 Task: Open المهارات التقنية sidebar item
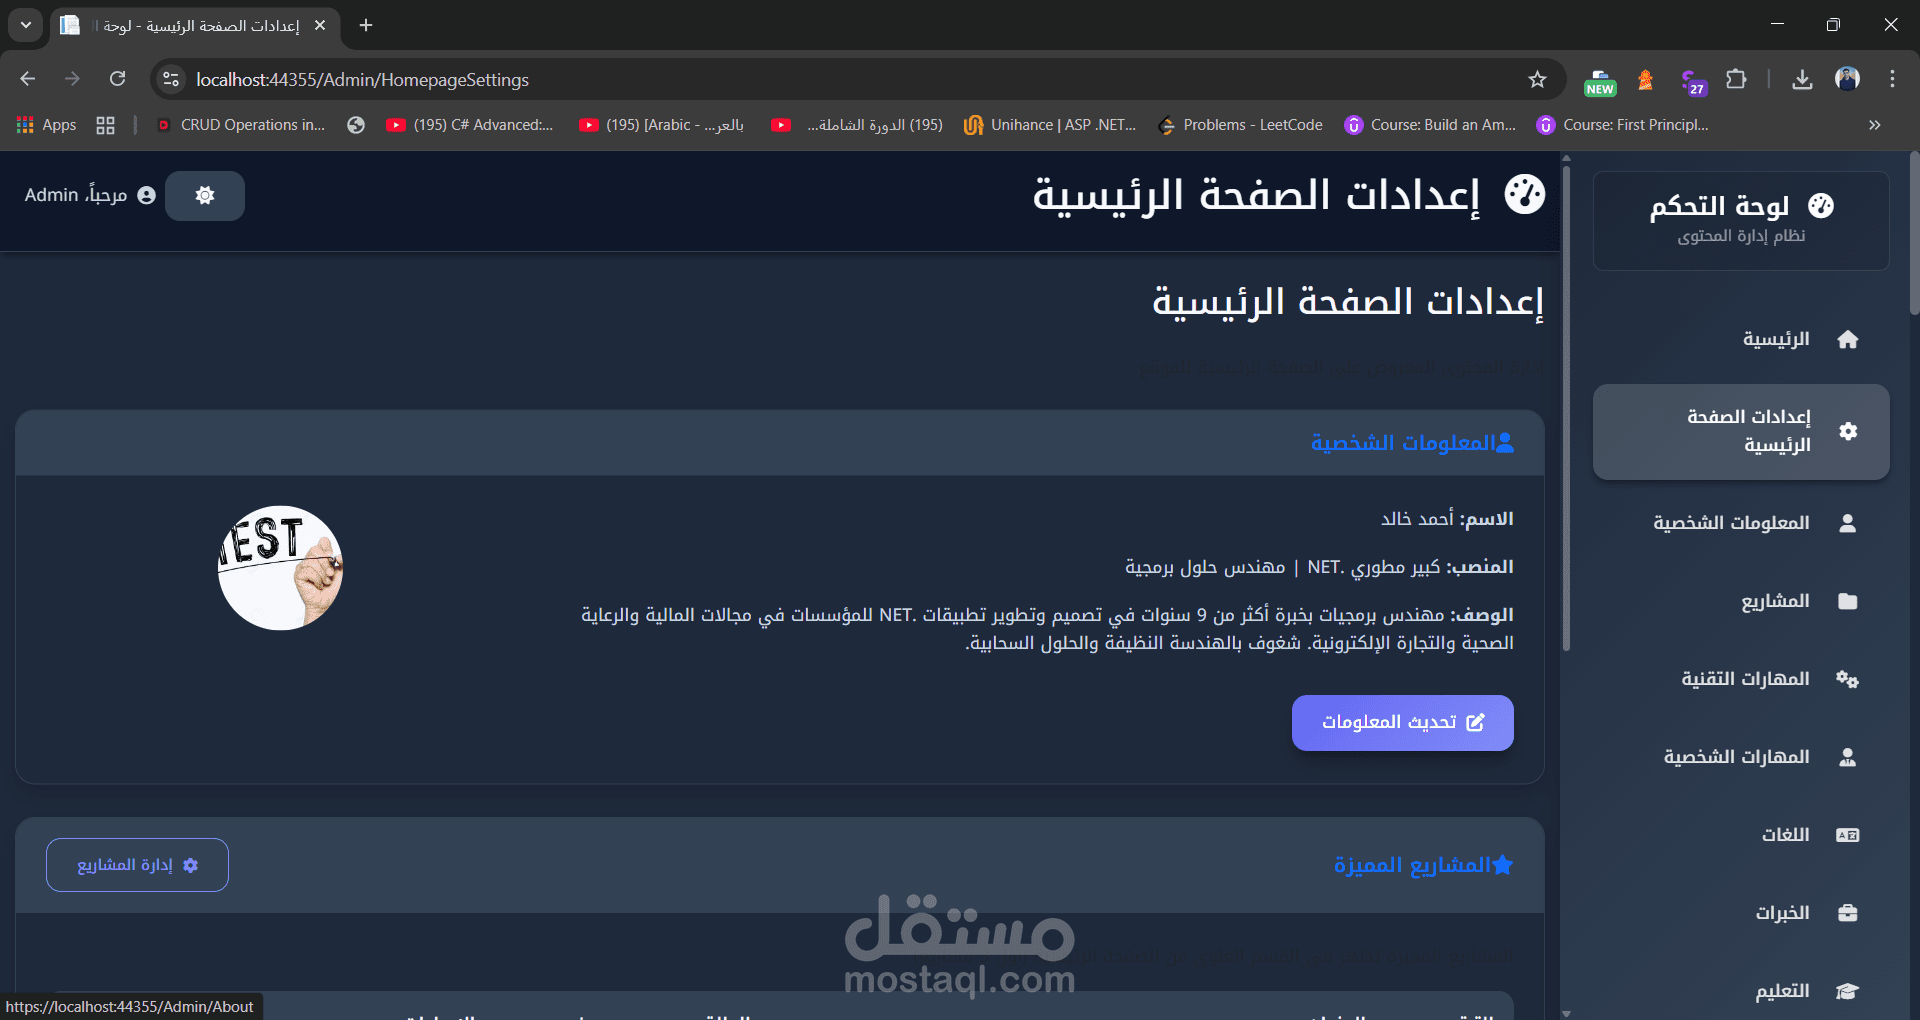point(1741,679)
